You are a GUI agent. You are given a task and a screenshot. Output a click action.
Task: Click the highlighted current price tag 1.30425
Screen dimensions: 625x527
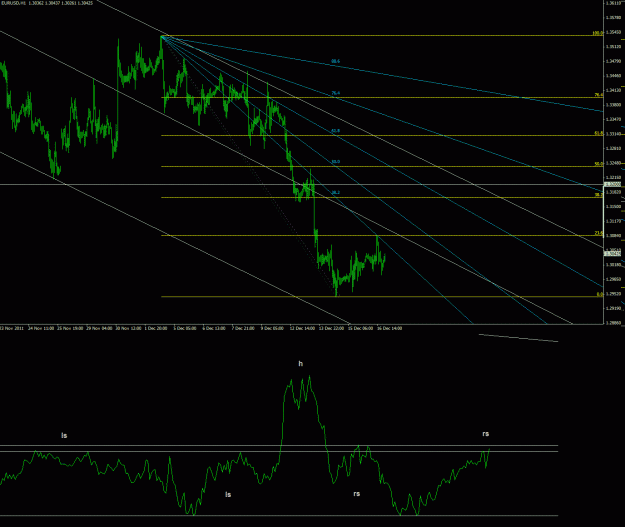pos(613,254)
